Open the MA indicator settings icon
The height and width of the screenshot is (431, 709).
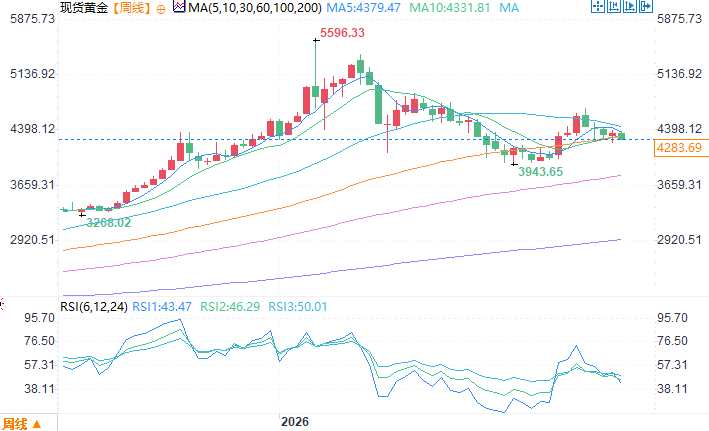coord(179,7)
